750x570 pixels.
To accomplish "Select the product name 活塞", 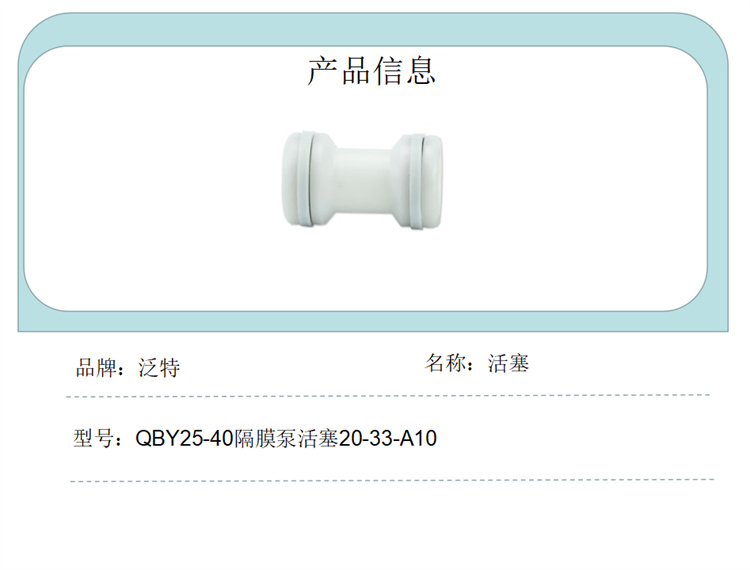I will click(x=508, y=363).
